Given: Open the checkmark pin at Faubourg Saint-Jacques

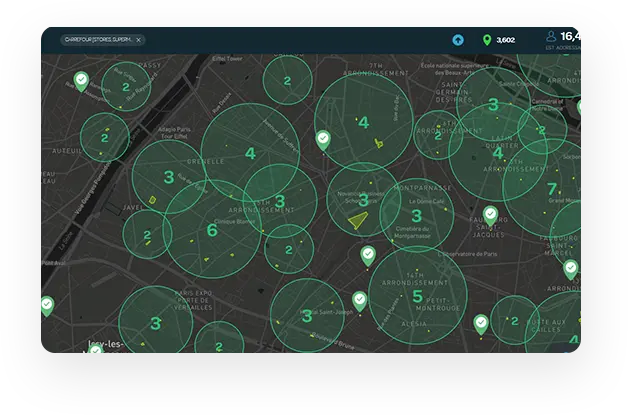Looking at the screenshot, I should pyautogui.click(x=490, y=216).
